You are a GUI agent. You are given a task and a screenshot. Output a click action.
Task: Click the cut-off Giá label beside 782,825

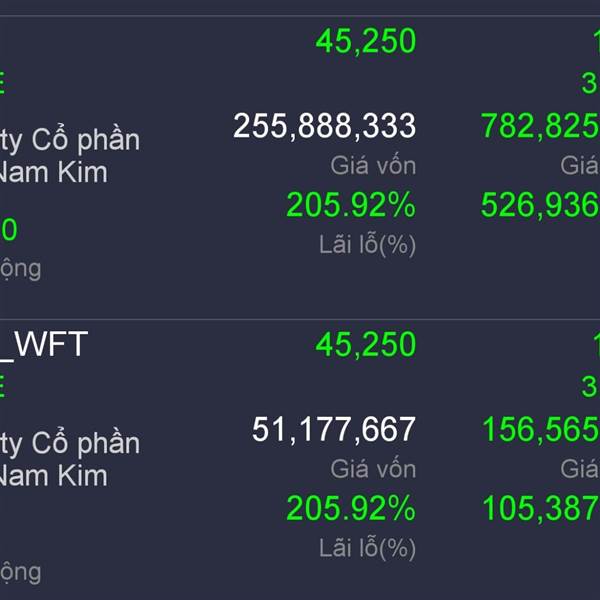[580, 166]
